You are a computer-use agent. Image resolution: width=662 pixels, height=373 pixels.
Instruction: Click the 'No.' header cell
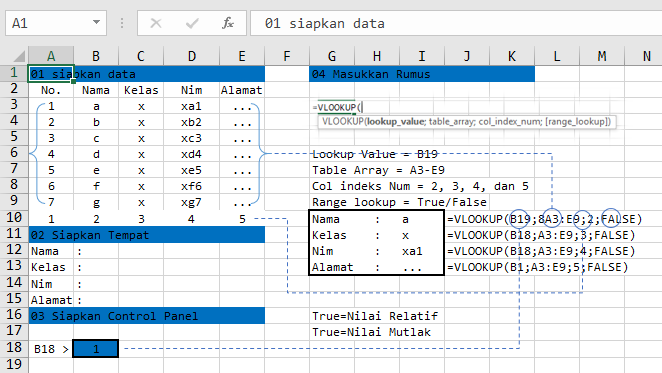tap(51, 90)
